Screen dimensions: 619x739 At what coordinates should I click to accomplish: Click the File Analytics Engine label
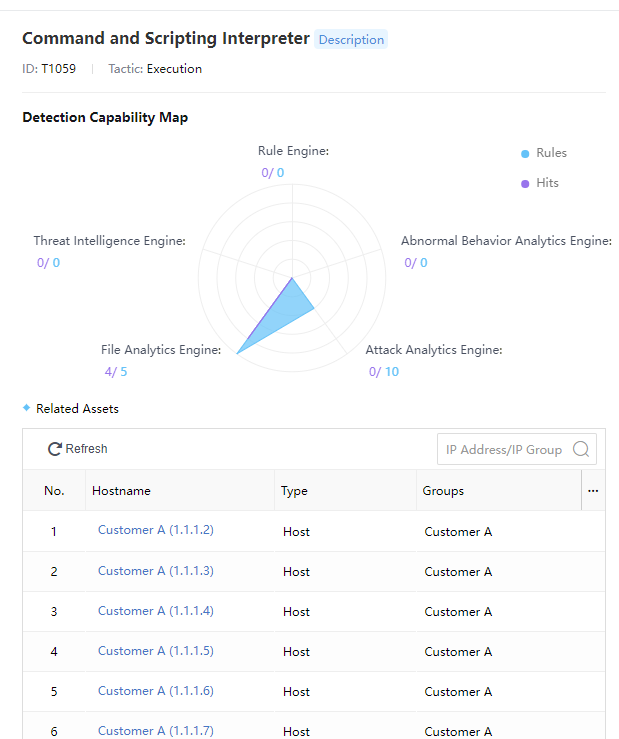[x=161, y=350]
